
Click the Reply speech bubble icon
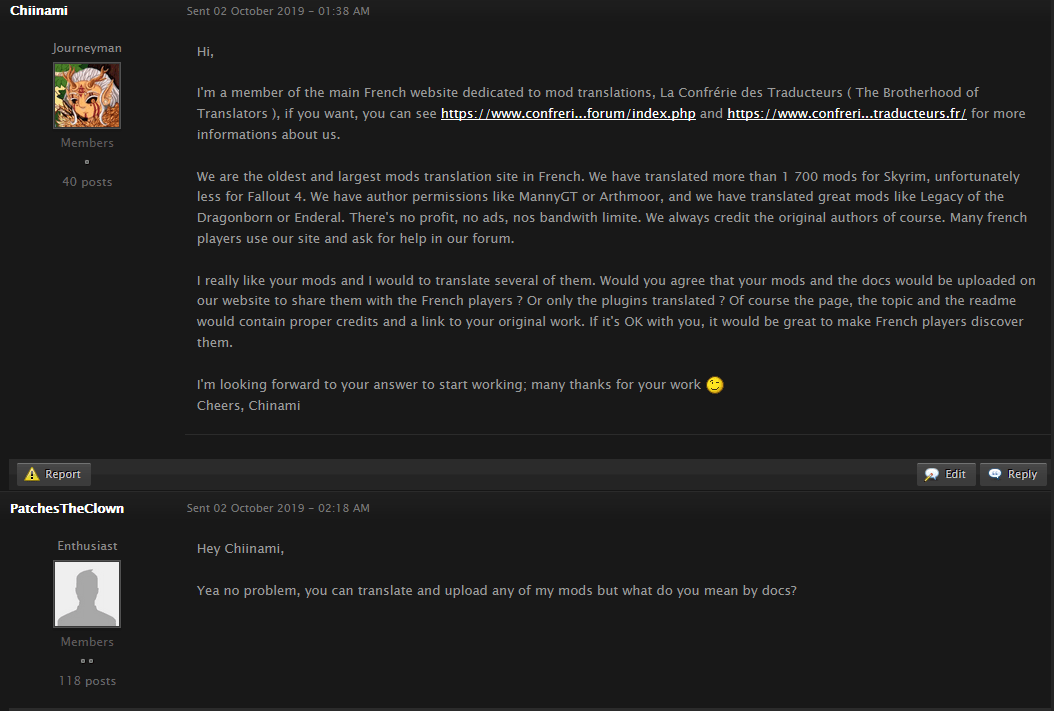(995, 474)
